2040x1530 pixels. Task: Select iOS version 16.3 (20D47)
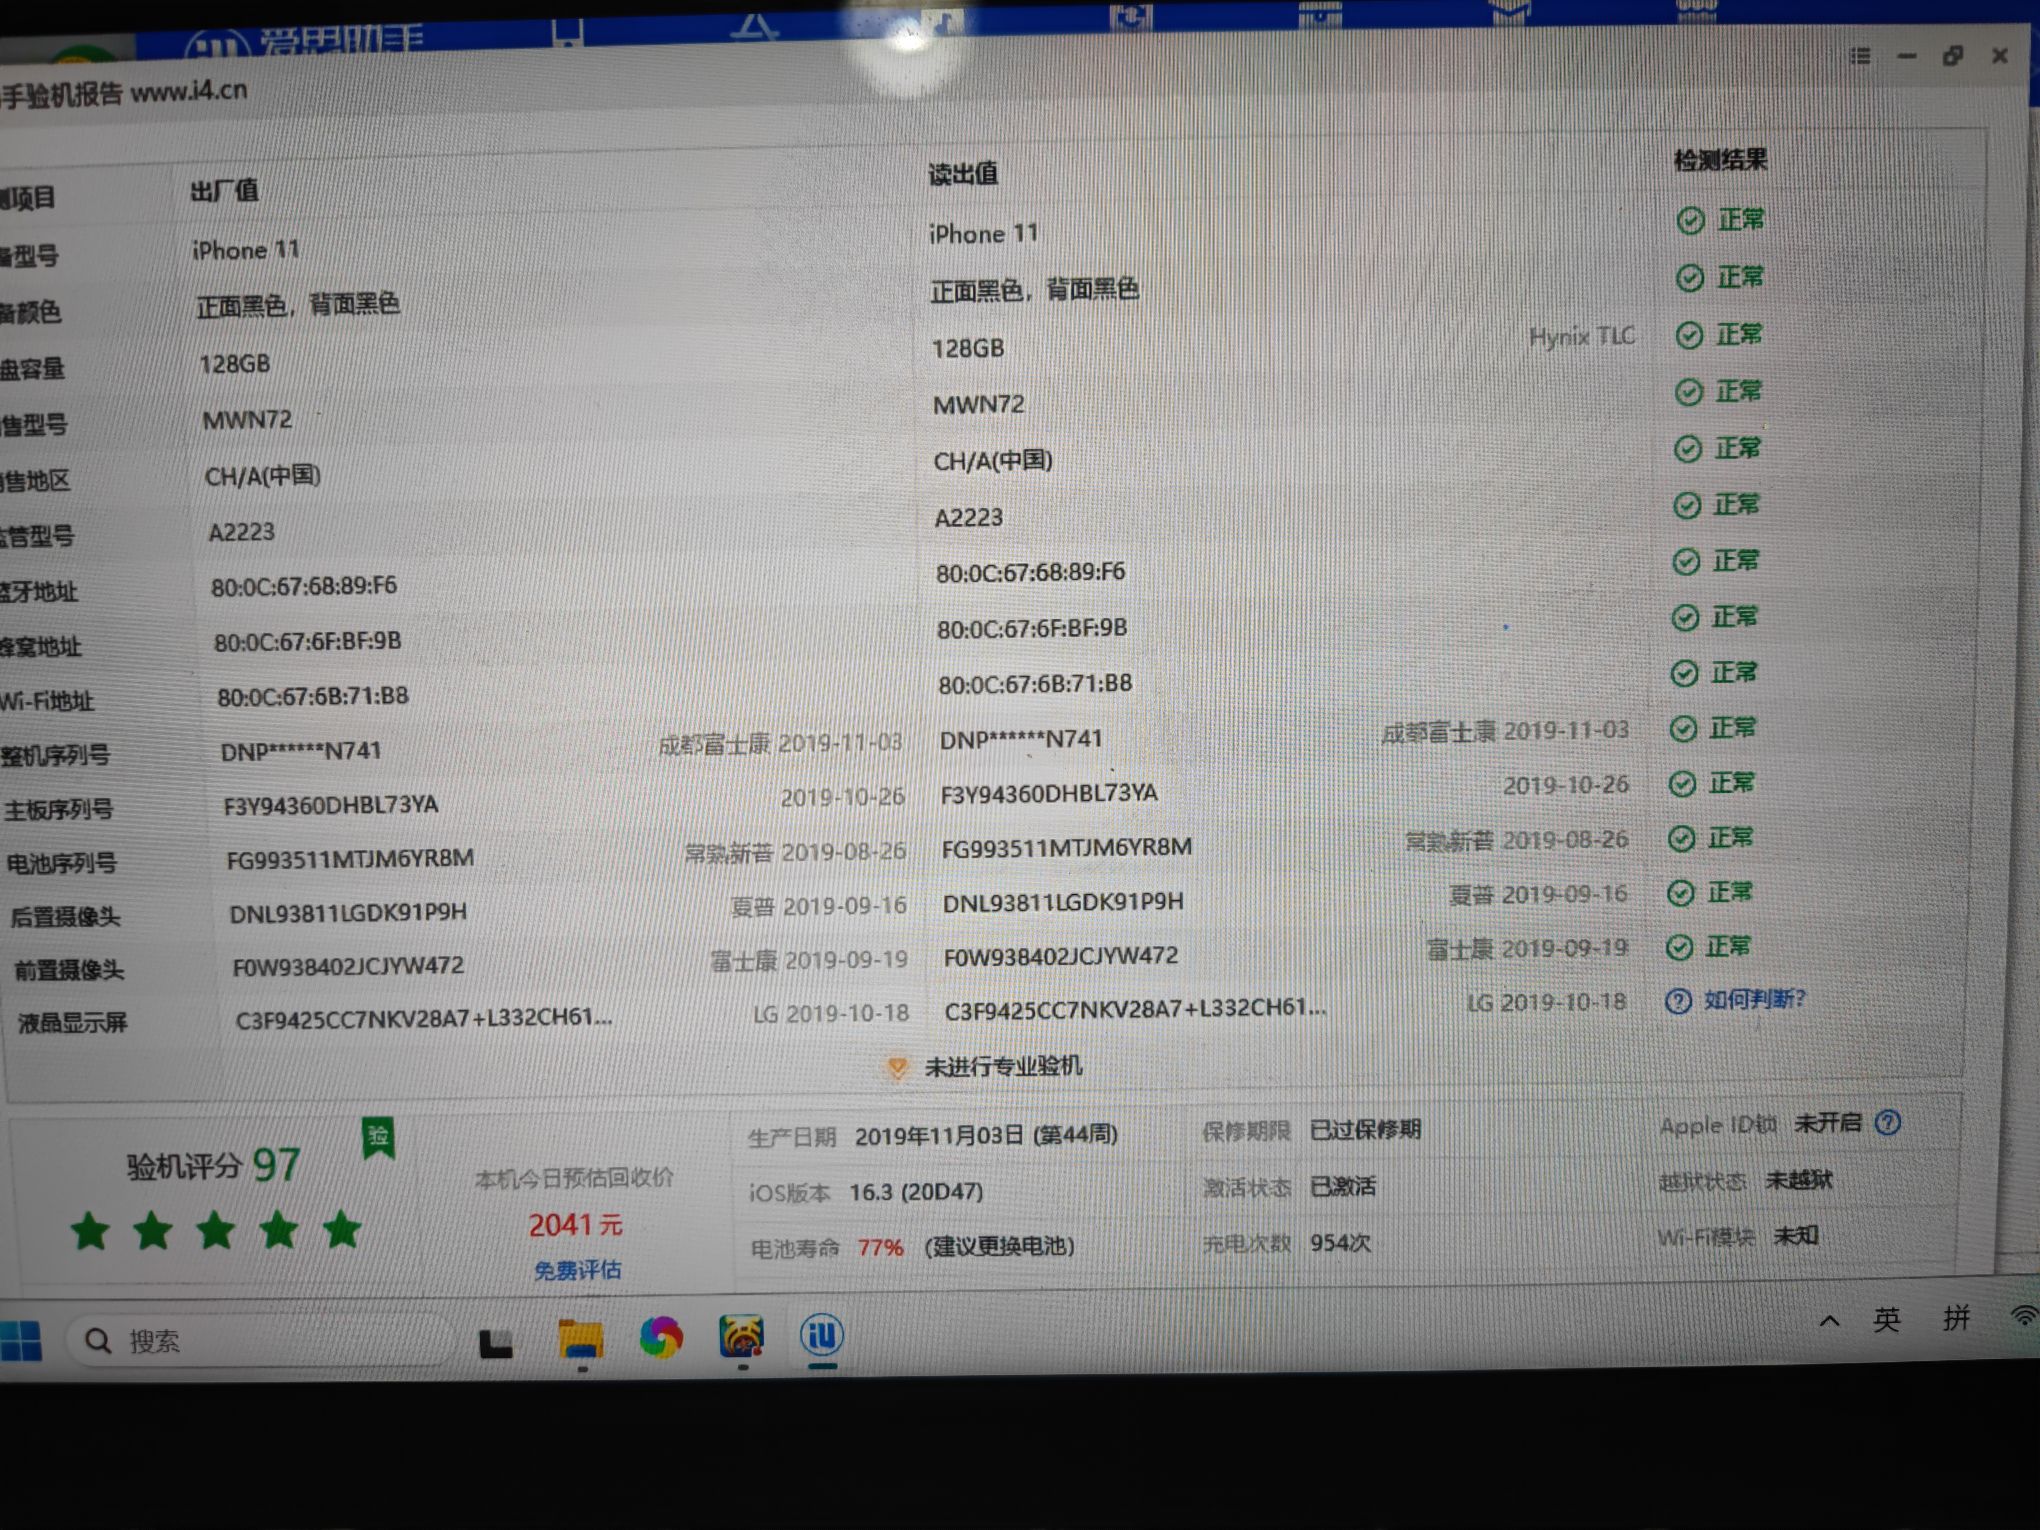coord(916,1192)
